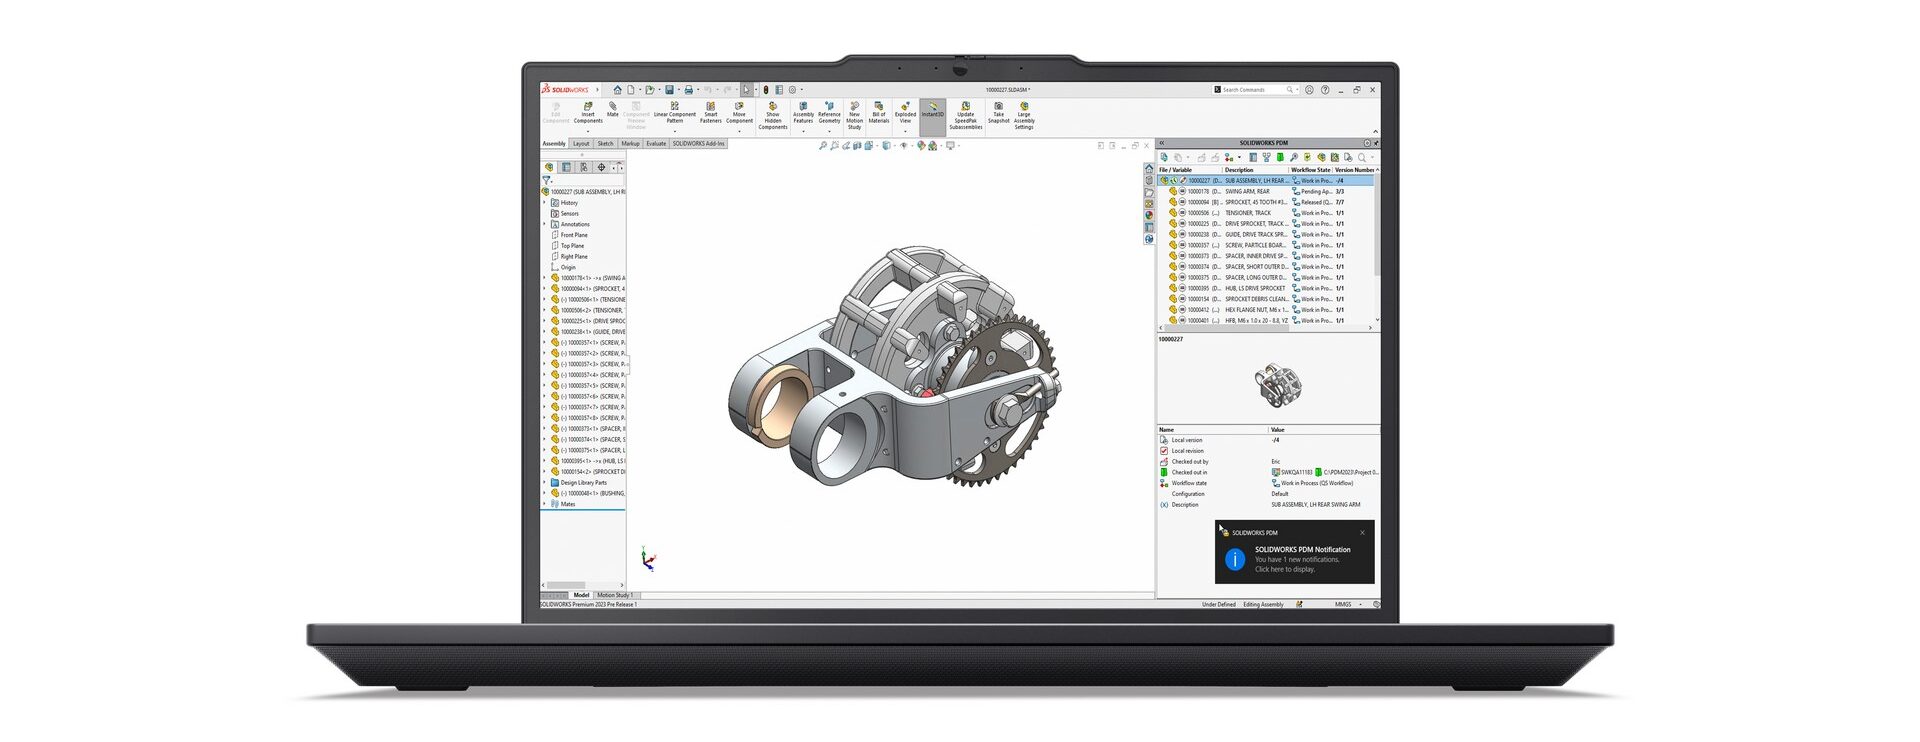Expand the Mates folder in tree

[545, 504]
